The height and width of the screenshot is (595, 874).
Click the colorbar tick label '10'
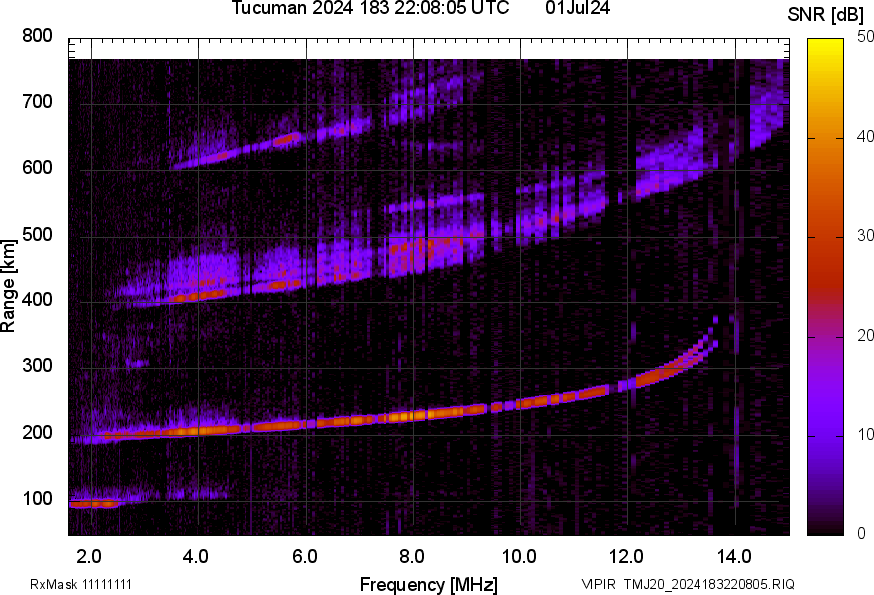point(865,434)
